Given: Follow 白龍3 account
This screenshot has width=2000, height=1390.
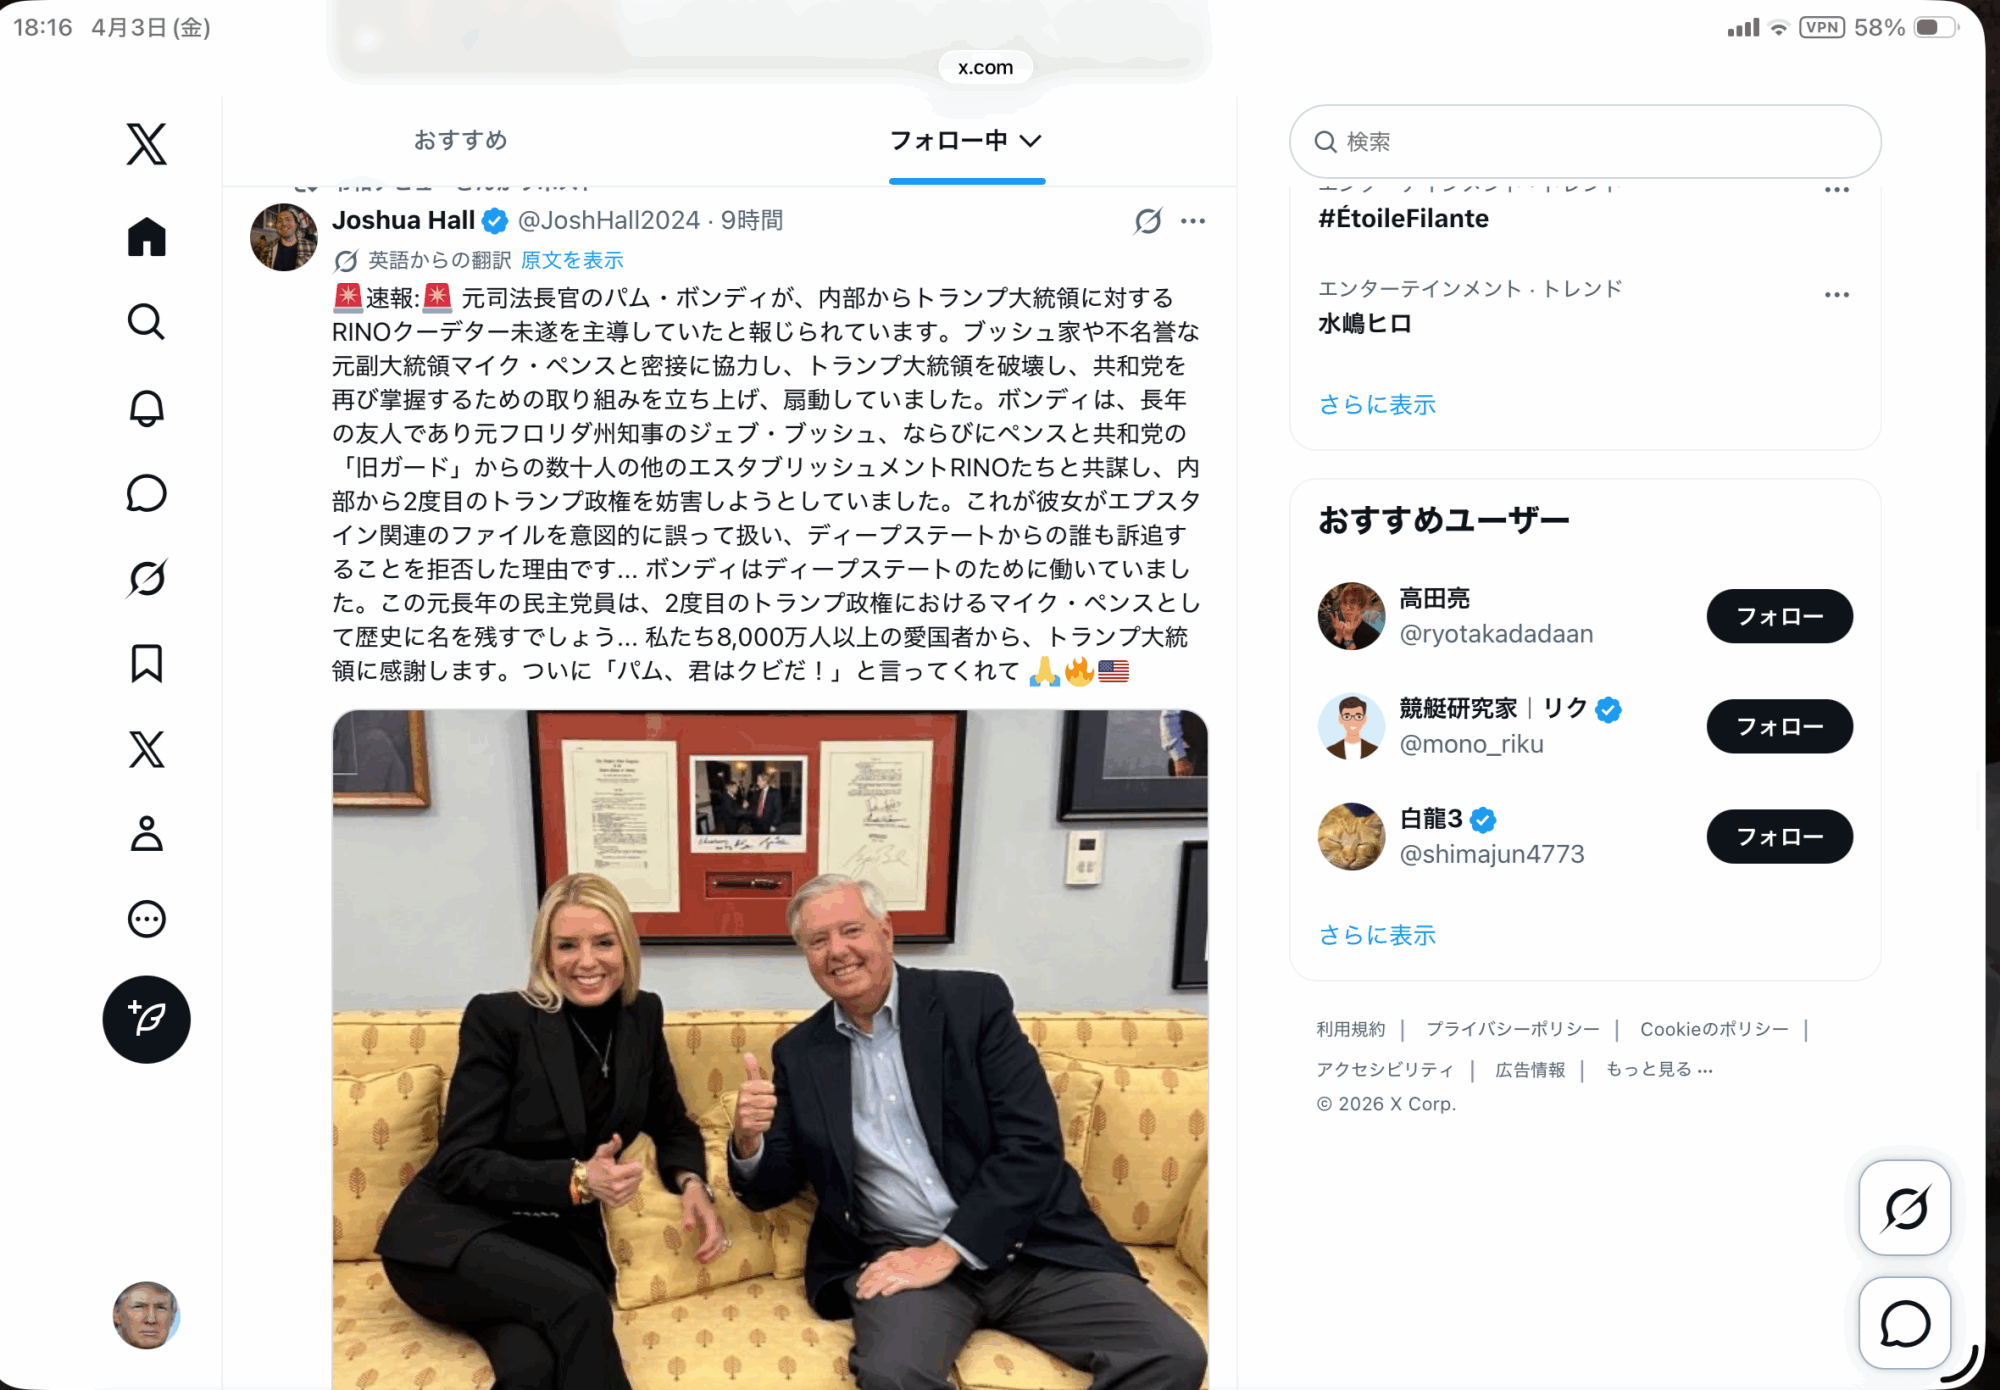Looking at the screenshot, I should pyautogui.click(x=1779, y=836).
